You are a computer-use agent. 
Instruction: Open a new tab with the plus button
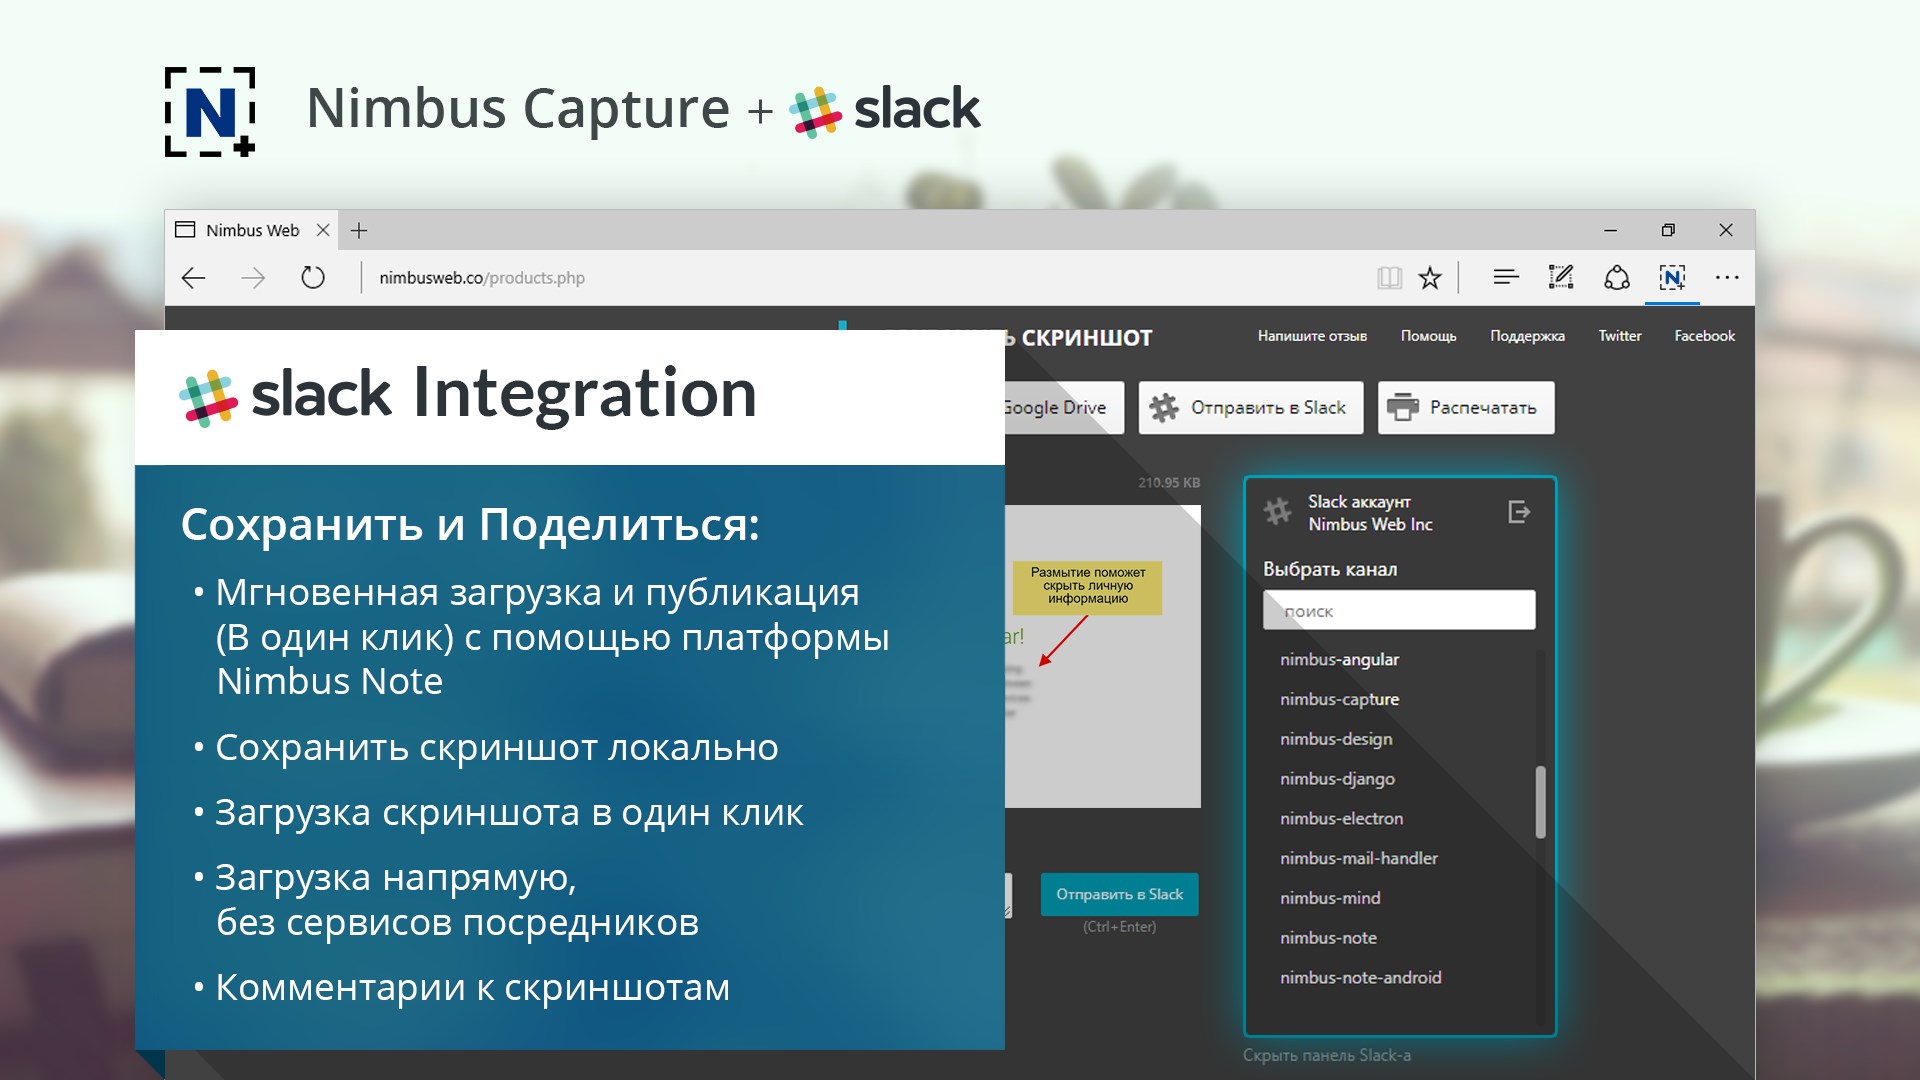(x=359, y=231)
